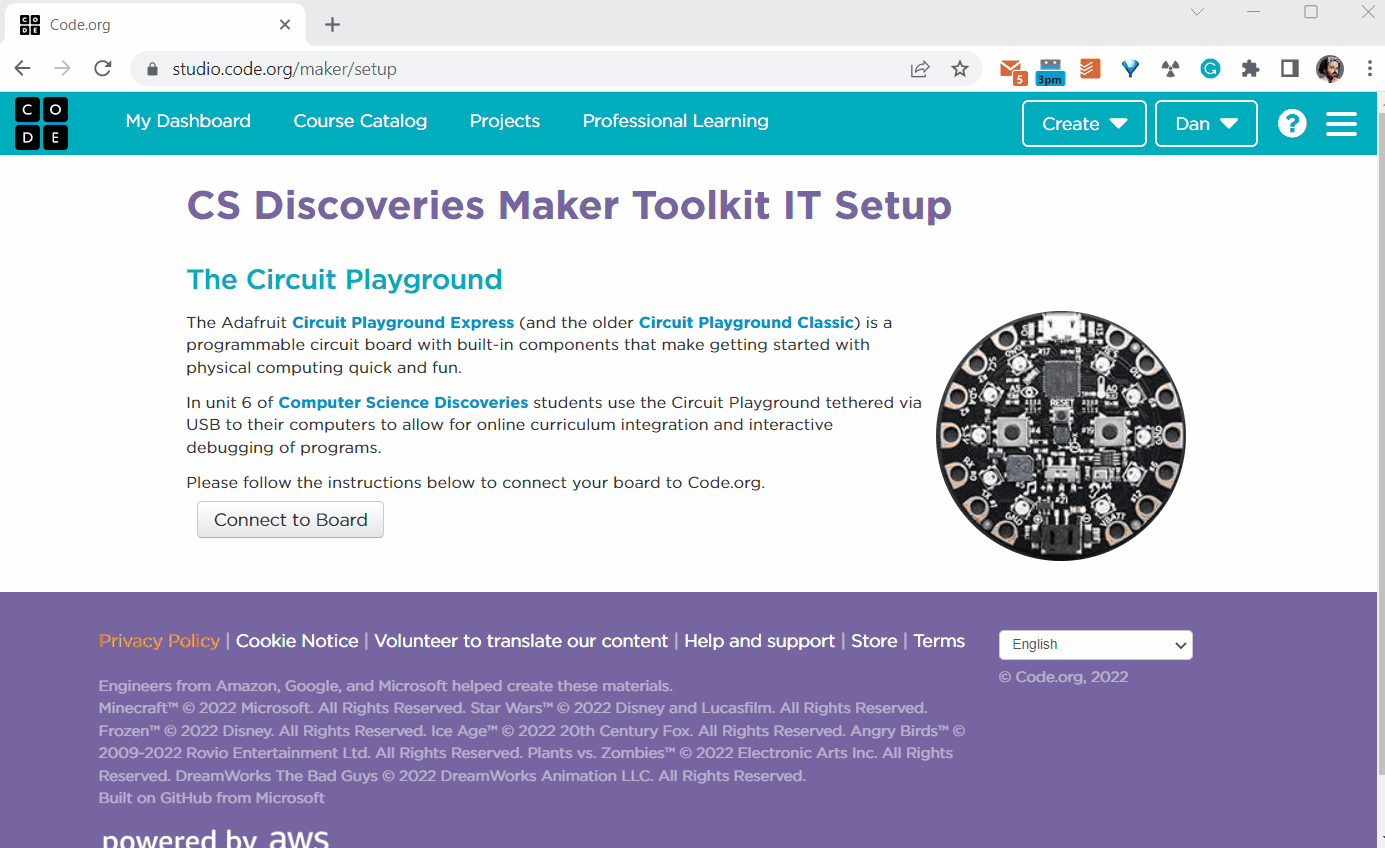Expand the Dan account dropdown

coord(1205,123)
